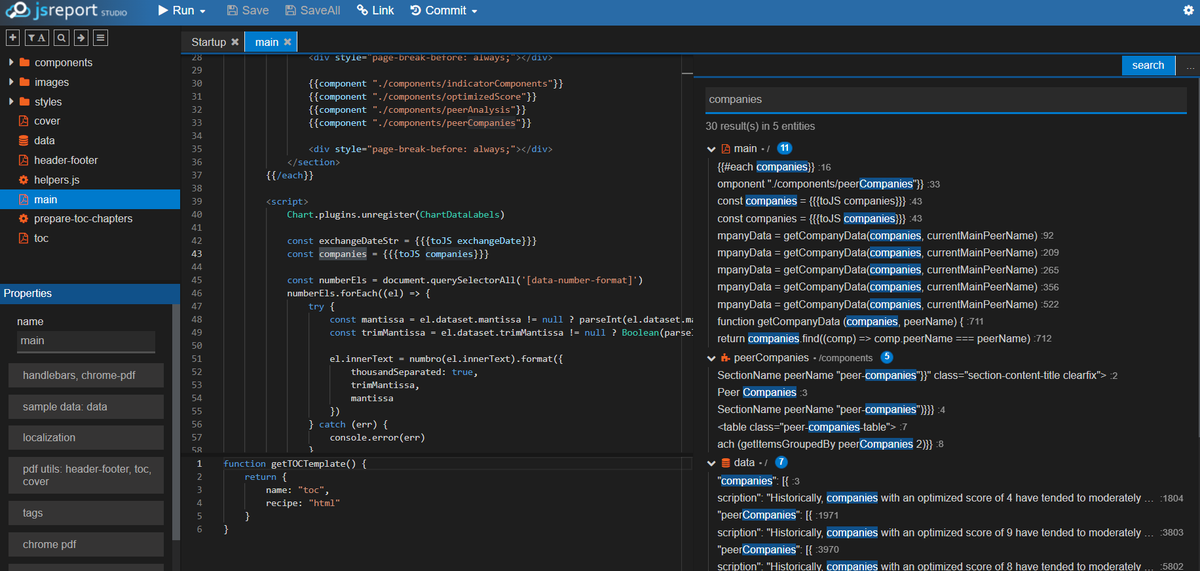The width and height of the screenshot is (1200, 571).
Task: Click the Link toolbar button
Action: pyautogui.click(x=375, y=11)
